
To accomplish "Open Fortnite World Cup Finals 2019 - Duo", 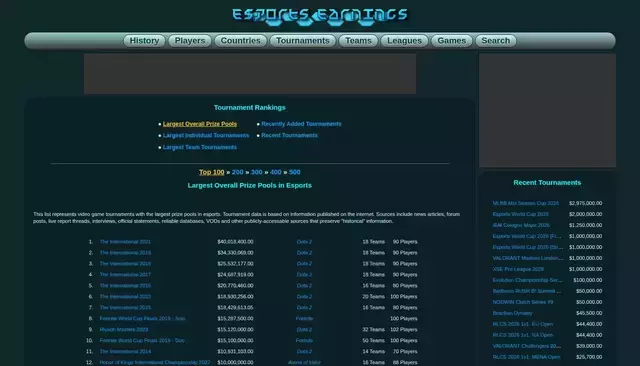I will pyautogui.click(x=142, y=341).
